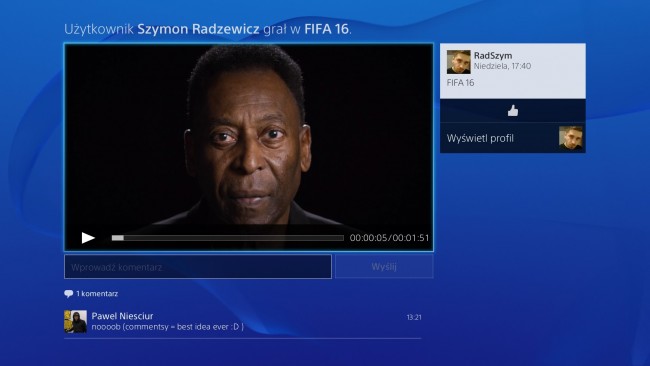This screenshot has height=366, width=650.
Task: Open RadSzym avatar in the post card
Action: (x=458, y=62)
